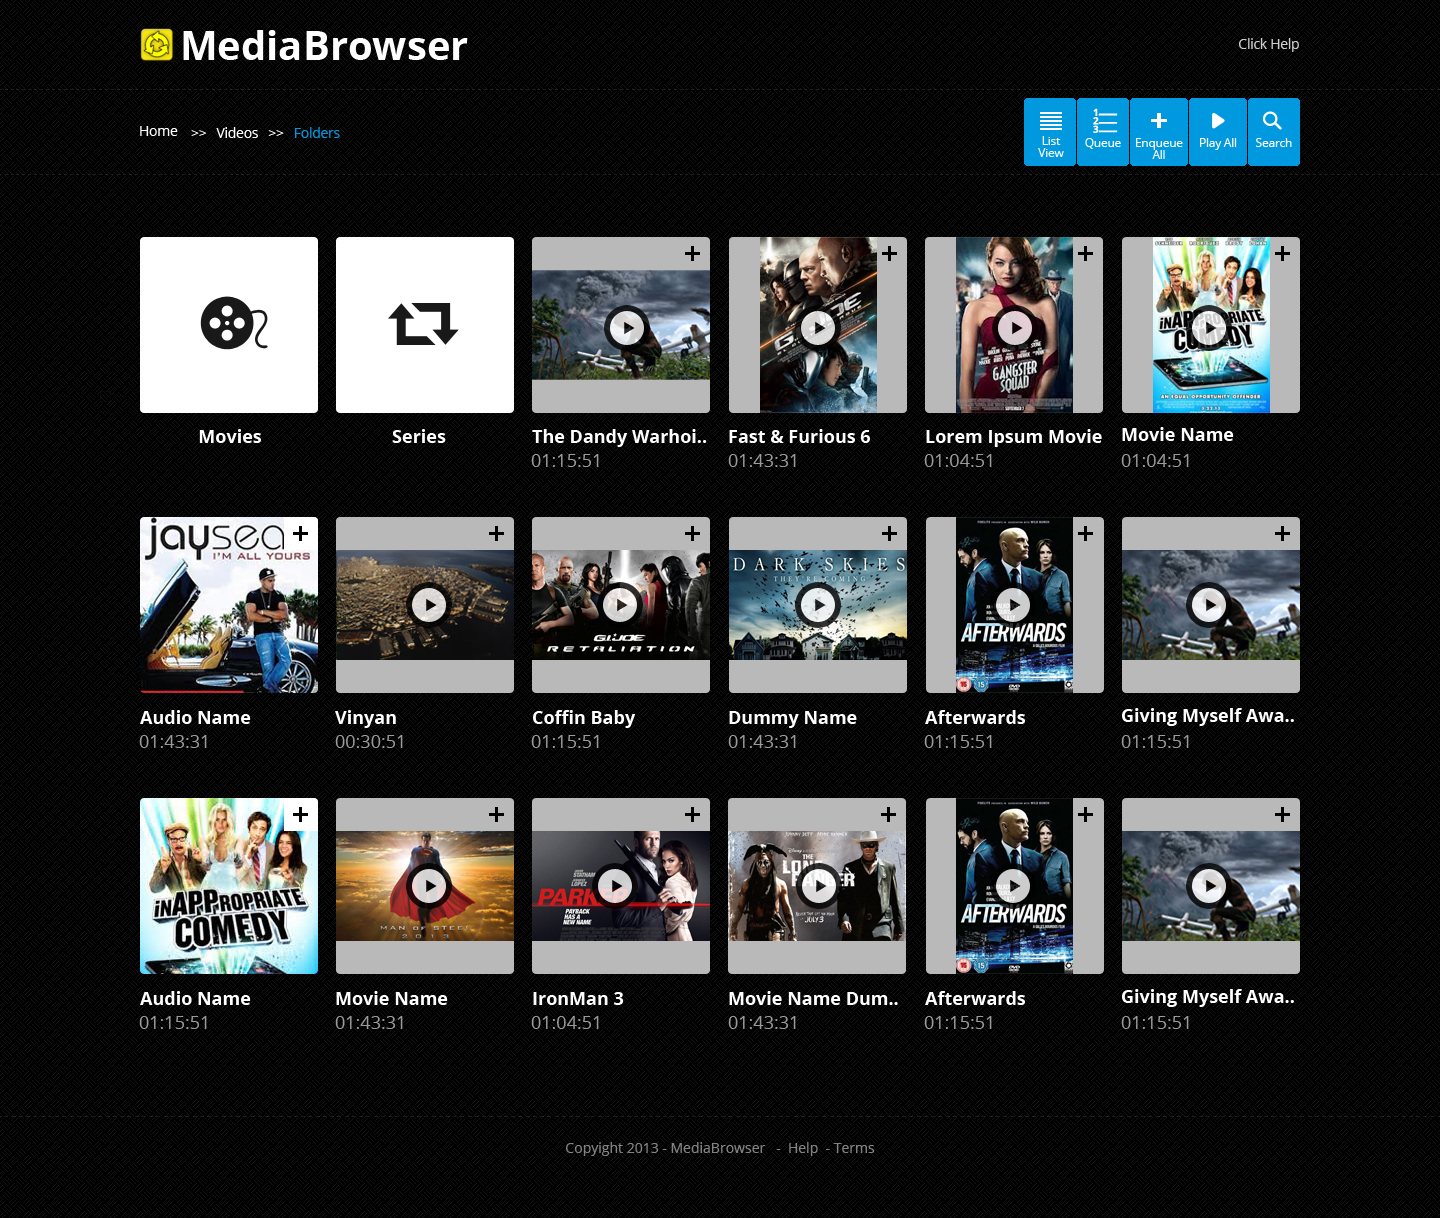Click the Enqueue All button
This screenshot has width=1440, height=1218.
click(1159, 132)
